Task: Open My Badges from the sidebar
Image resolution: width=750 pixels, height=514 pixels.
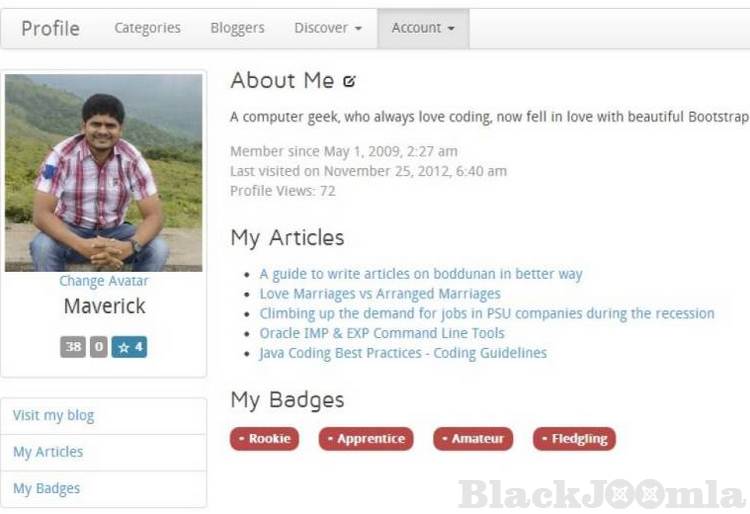Action: (47, 489)
